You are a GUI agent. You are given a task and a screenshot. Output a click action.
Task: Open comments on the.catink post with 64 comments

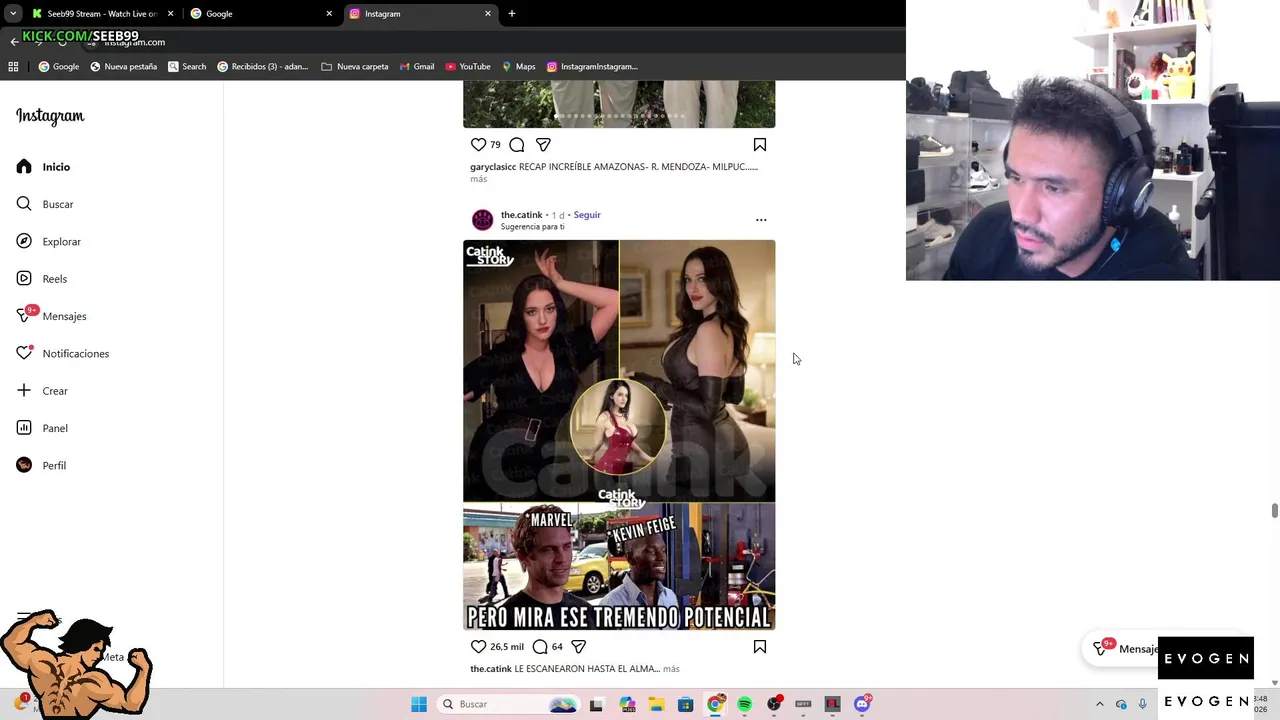tap(540, 646)
